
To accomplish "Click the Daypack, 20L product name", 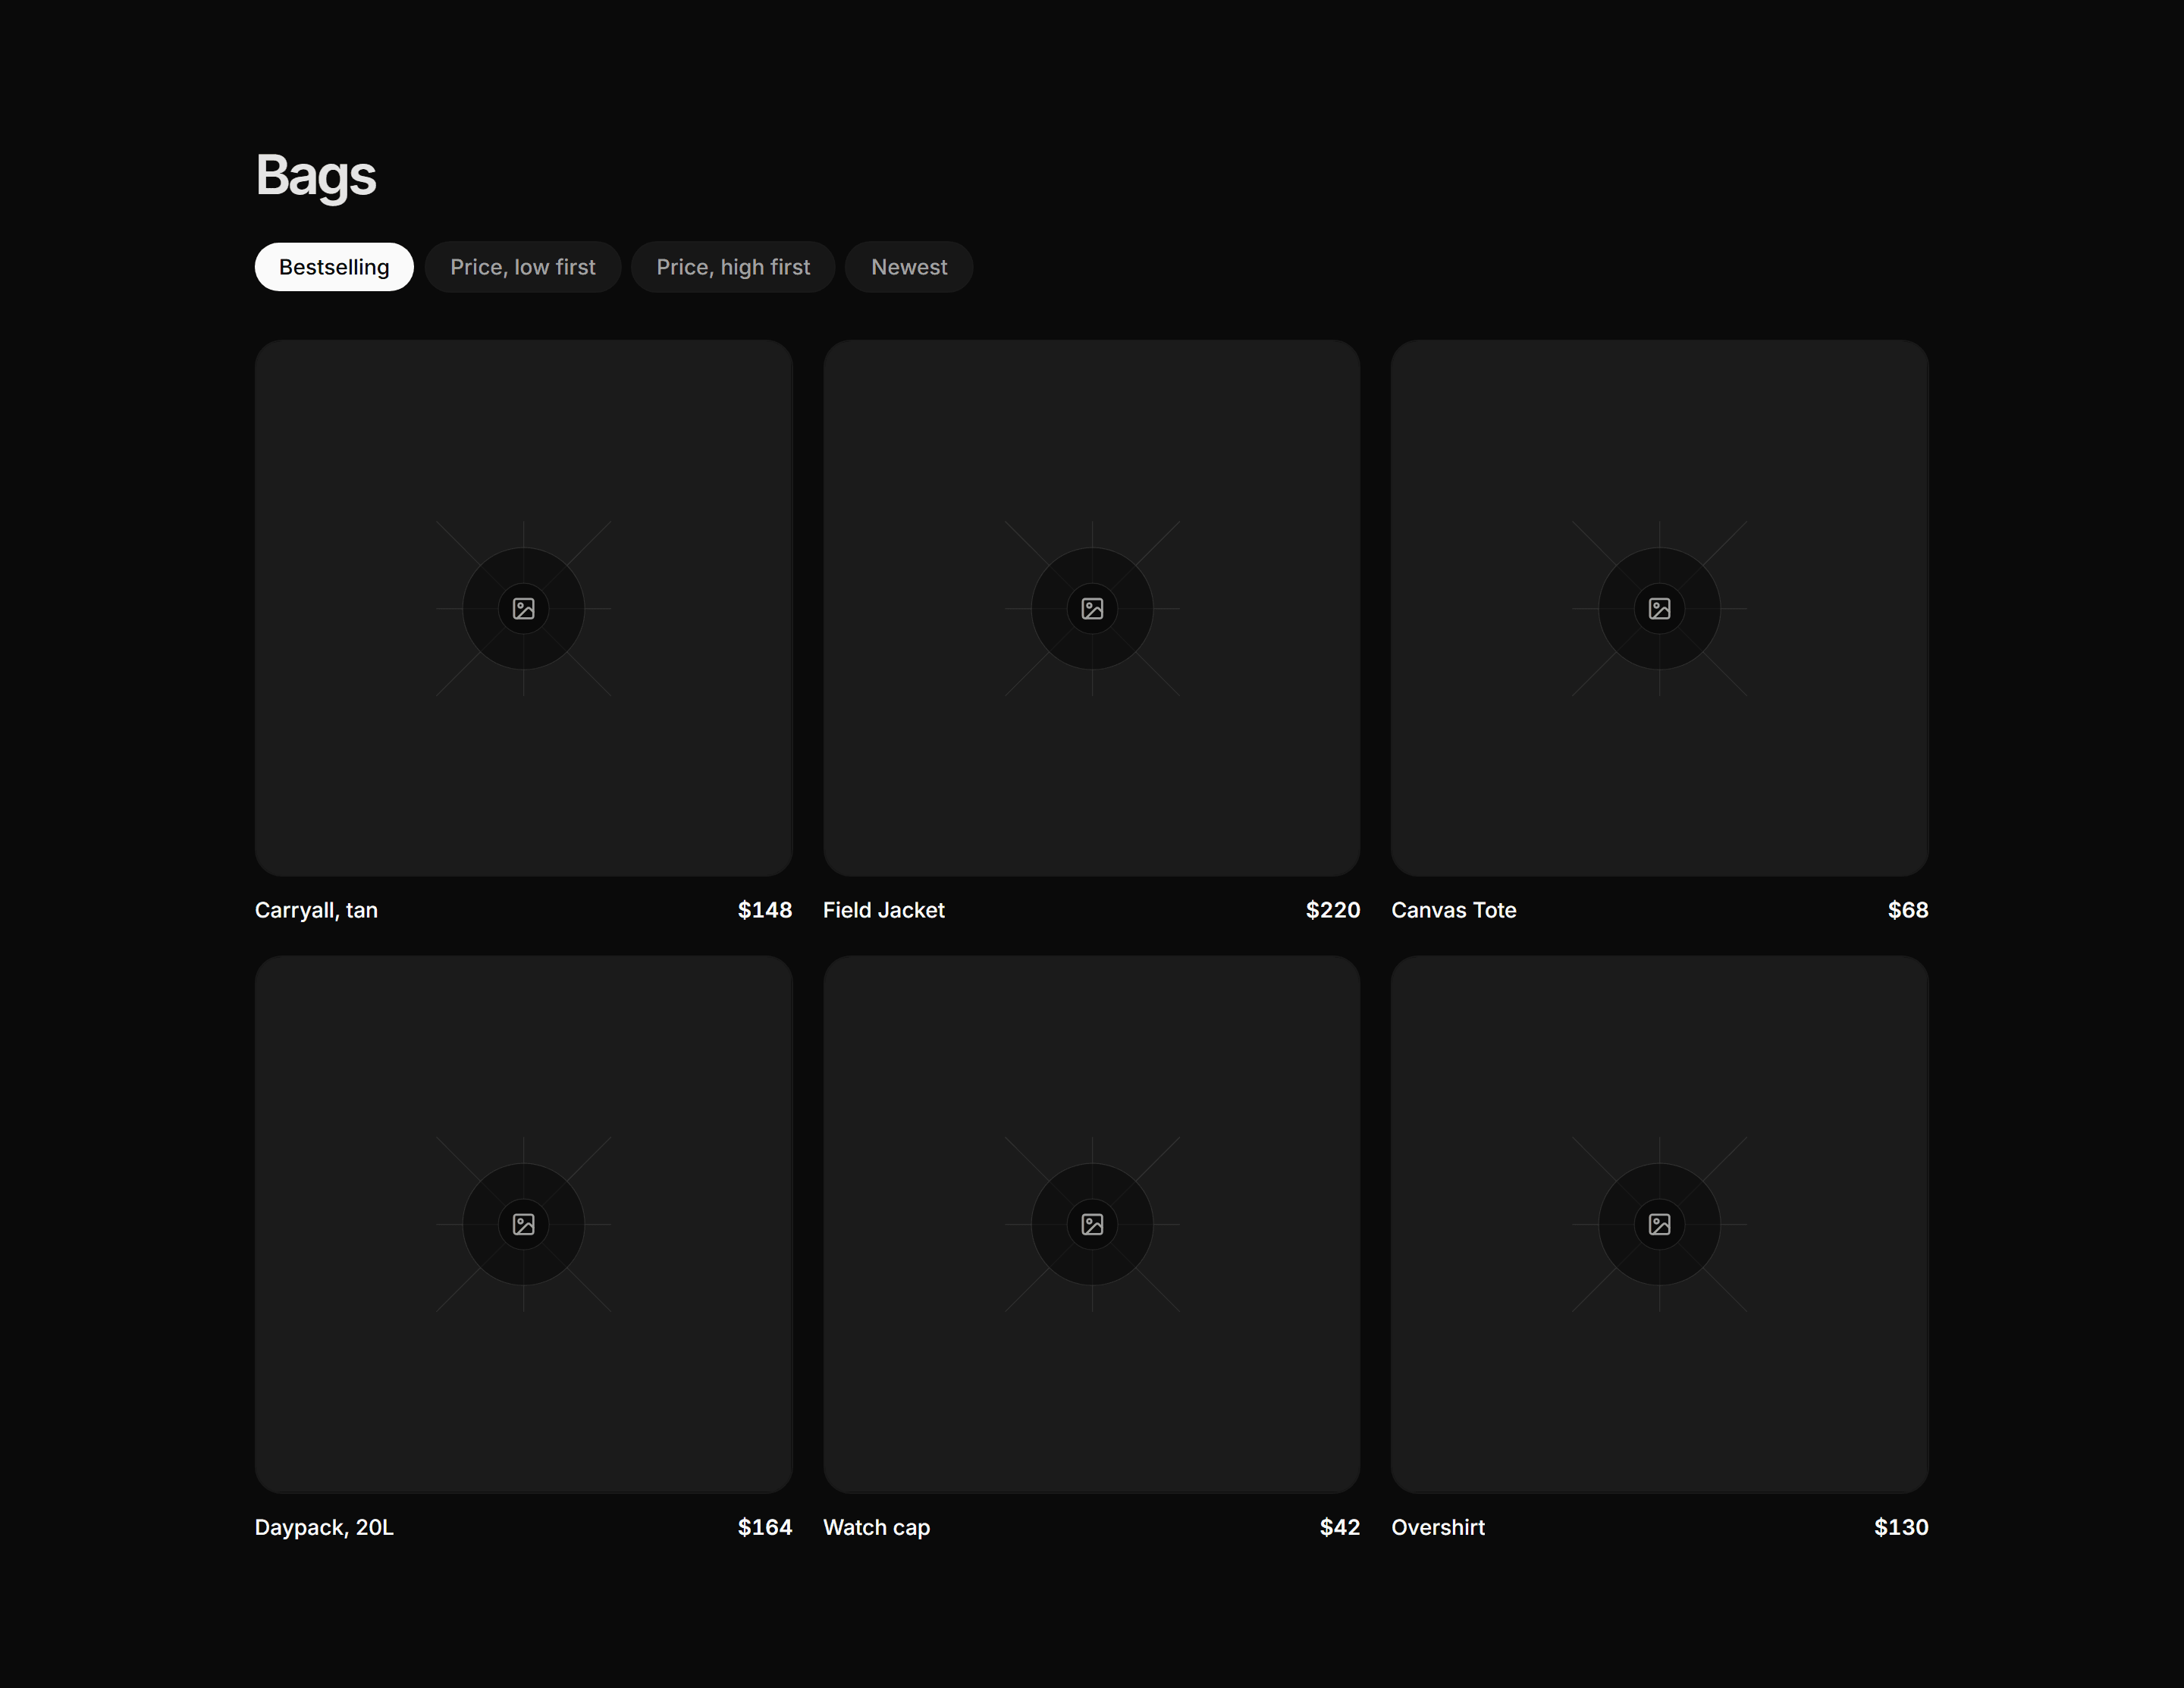I will (x=324, y=1527).
